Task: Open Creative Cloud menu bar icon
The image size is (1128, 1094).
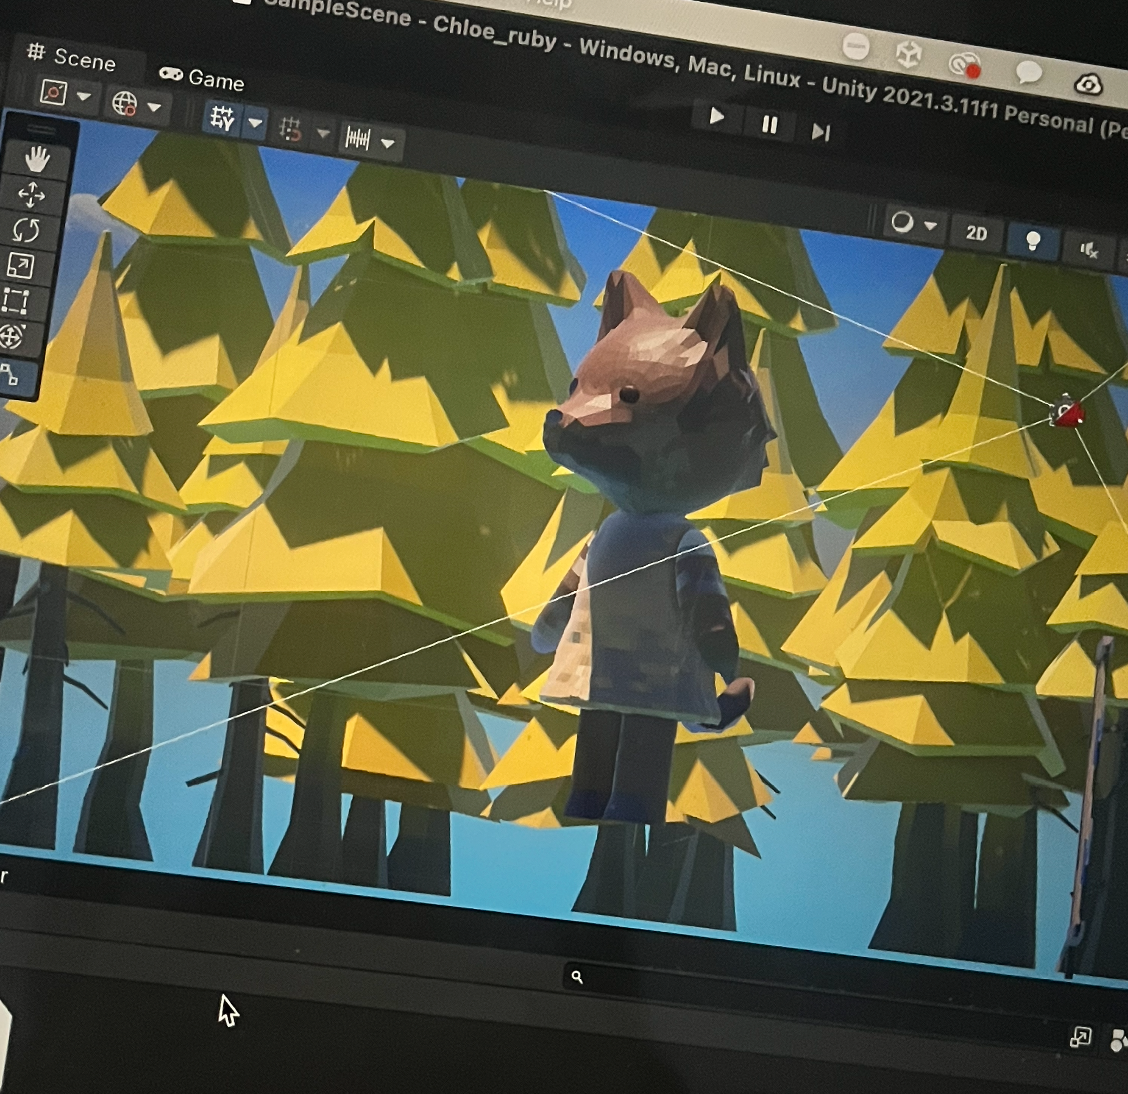Action: 965,65
